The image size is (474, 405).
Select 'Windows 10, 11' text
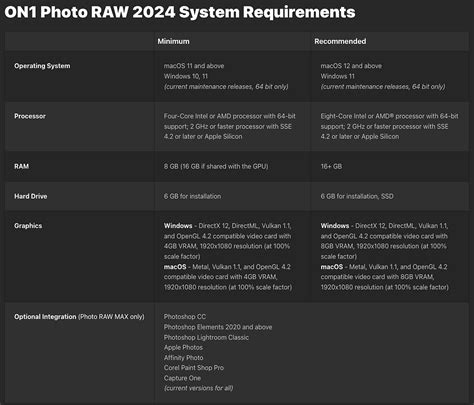click(186, 76)
